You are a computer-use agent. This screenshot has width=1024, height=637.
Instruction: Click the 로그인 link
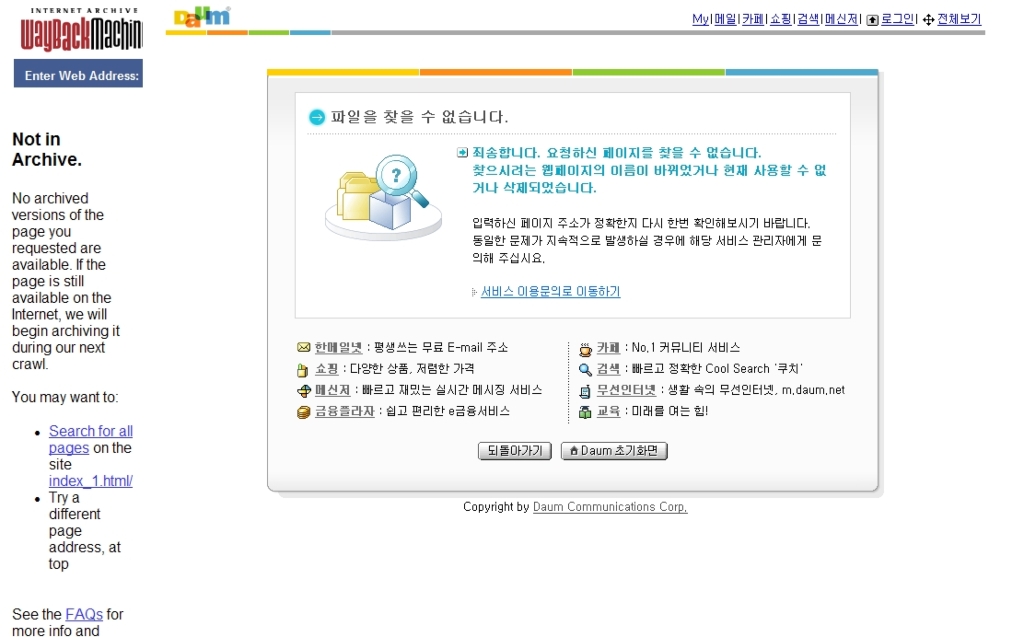tap(897, 20)
